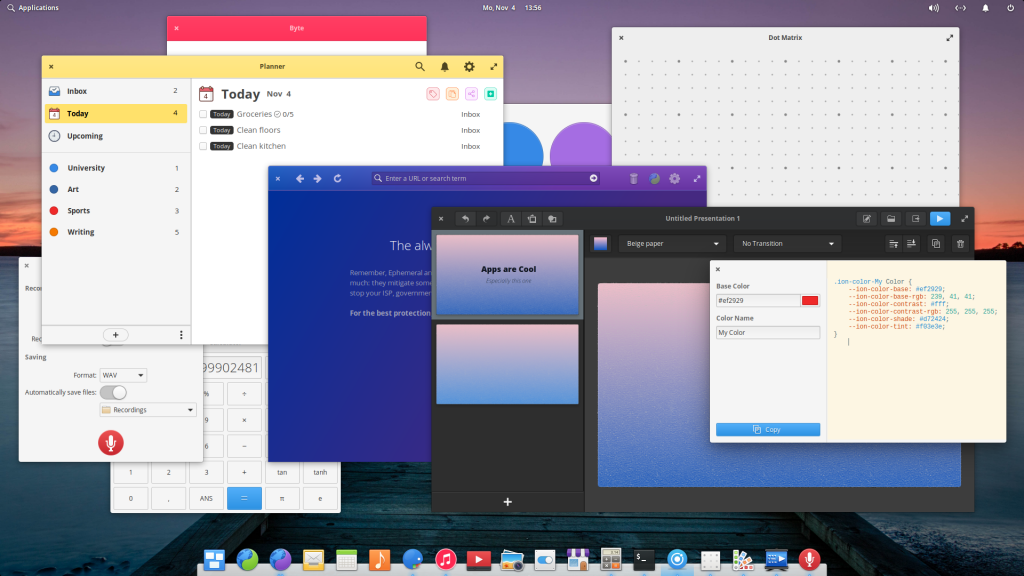Viewport: 1024px width, 576px height.
Task: Select Upcoming in the Planner sidebar
Action: pos(116,136)
